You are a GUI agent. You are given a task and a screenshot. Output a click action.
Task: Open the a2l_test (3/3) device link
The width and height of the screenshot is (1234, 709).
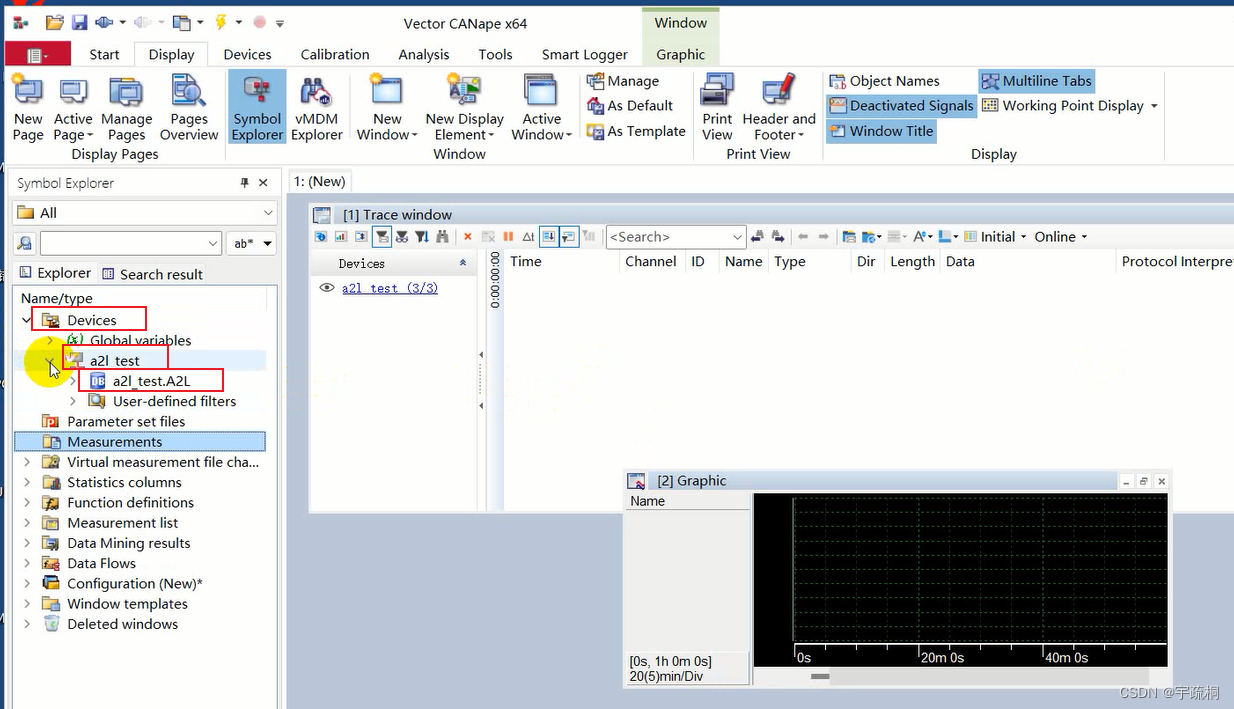[390, 288]
